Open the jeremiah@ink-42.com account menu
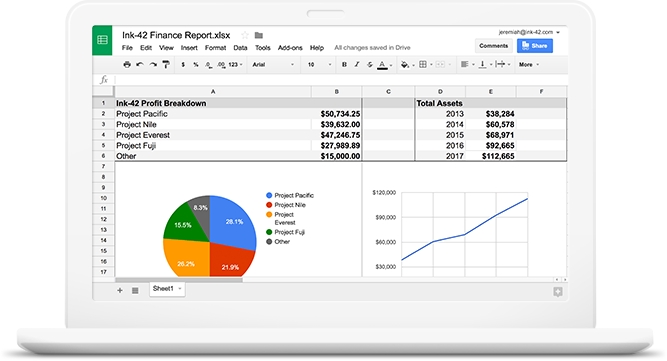The width and height of the screenshot is (667, 361). pos(529,32)
